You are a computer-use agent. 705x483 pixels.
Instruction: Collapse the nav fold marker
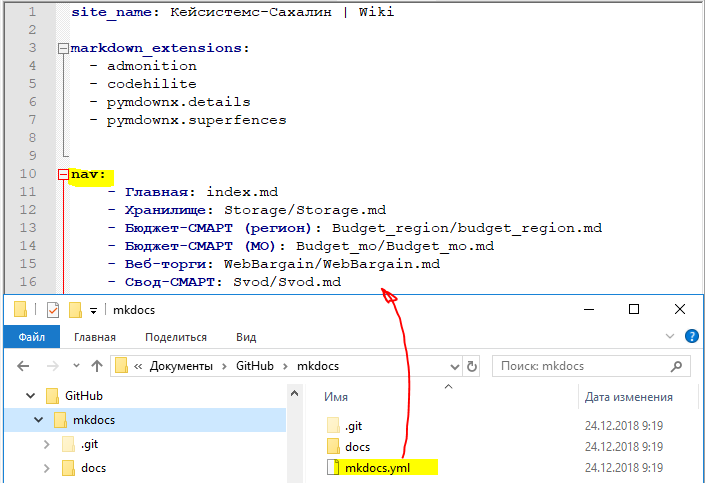[63, 174]
